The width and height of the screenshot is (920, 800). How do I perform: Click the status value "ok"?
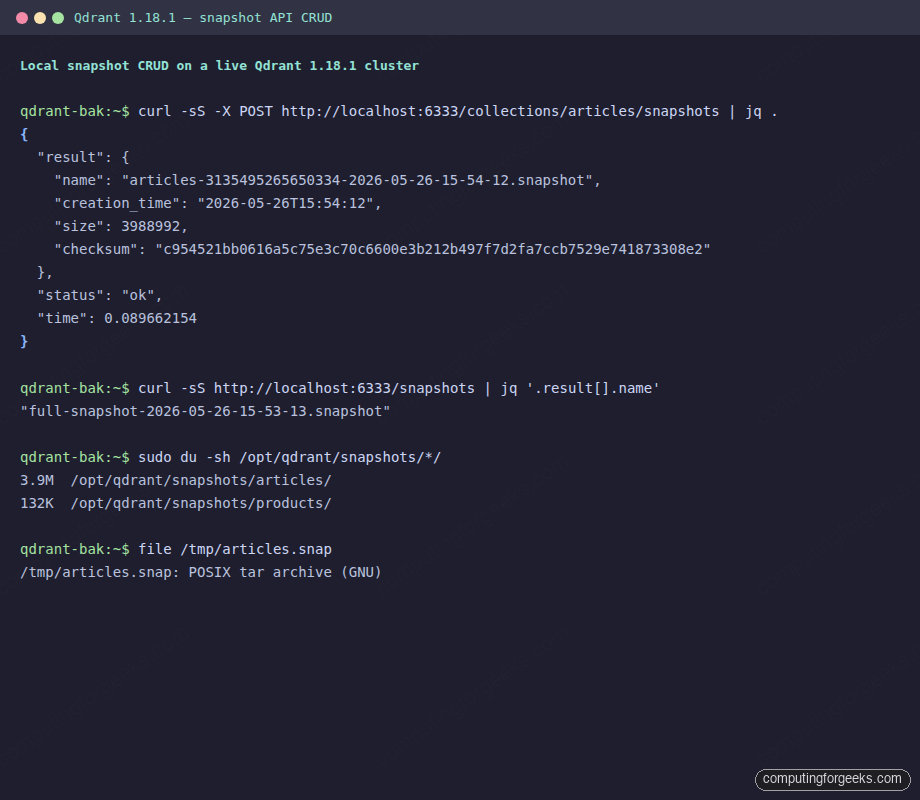(138, 295)
